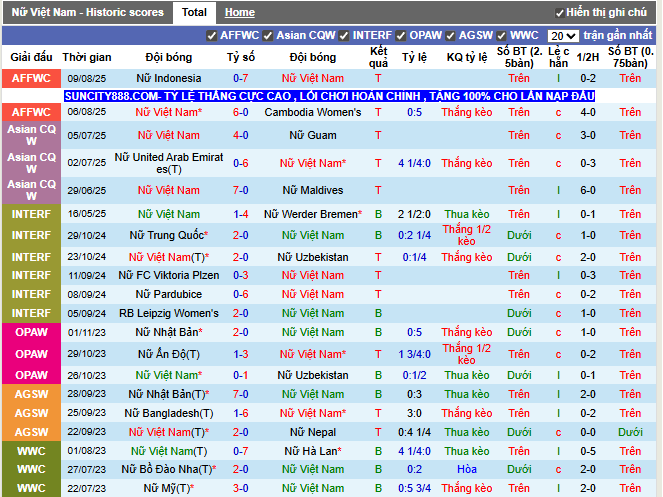663x497 pixels.
Task: Switch to the Total tab
Action: tap(194, 12)
